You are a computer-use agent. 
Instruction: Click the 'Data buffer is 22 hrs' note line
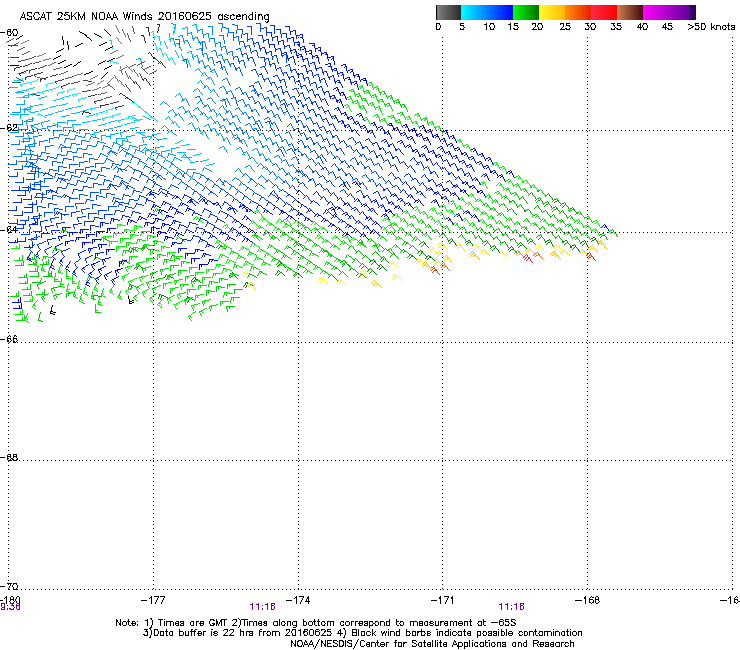(x=362, y=633)
